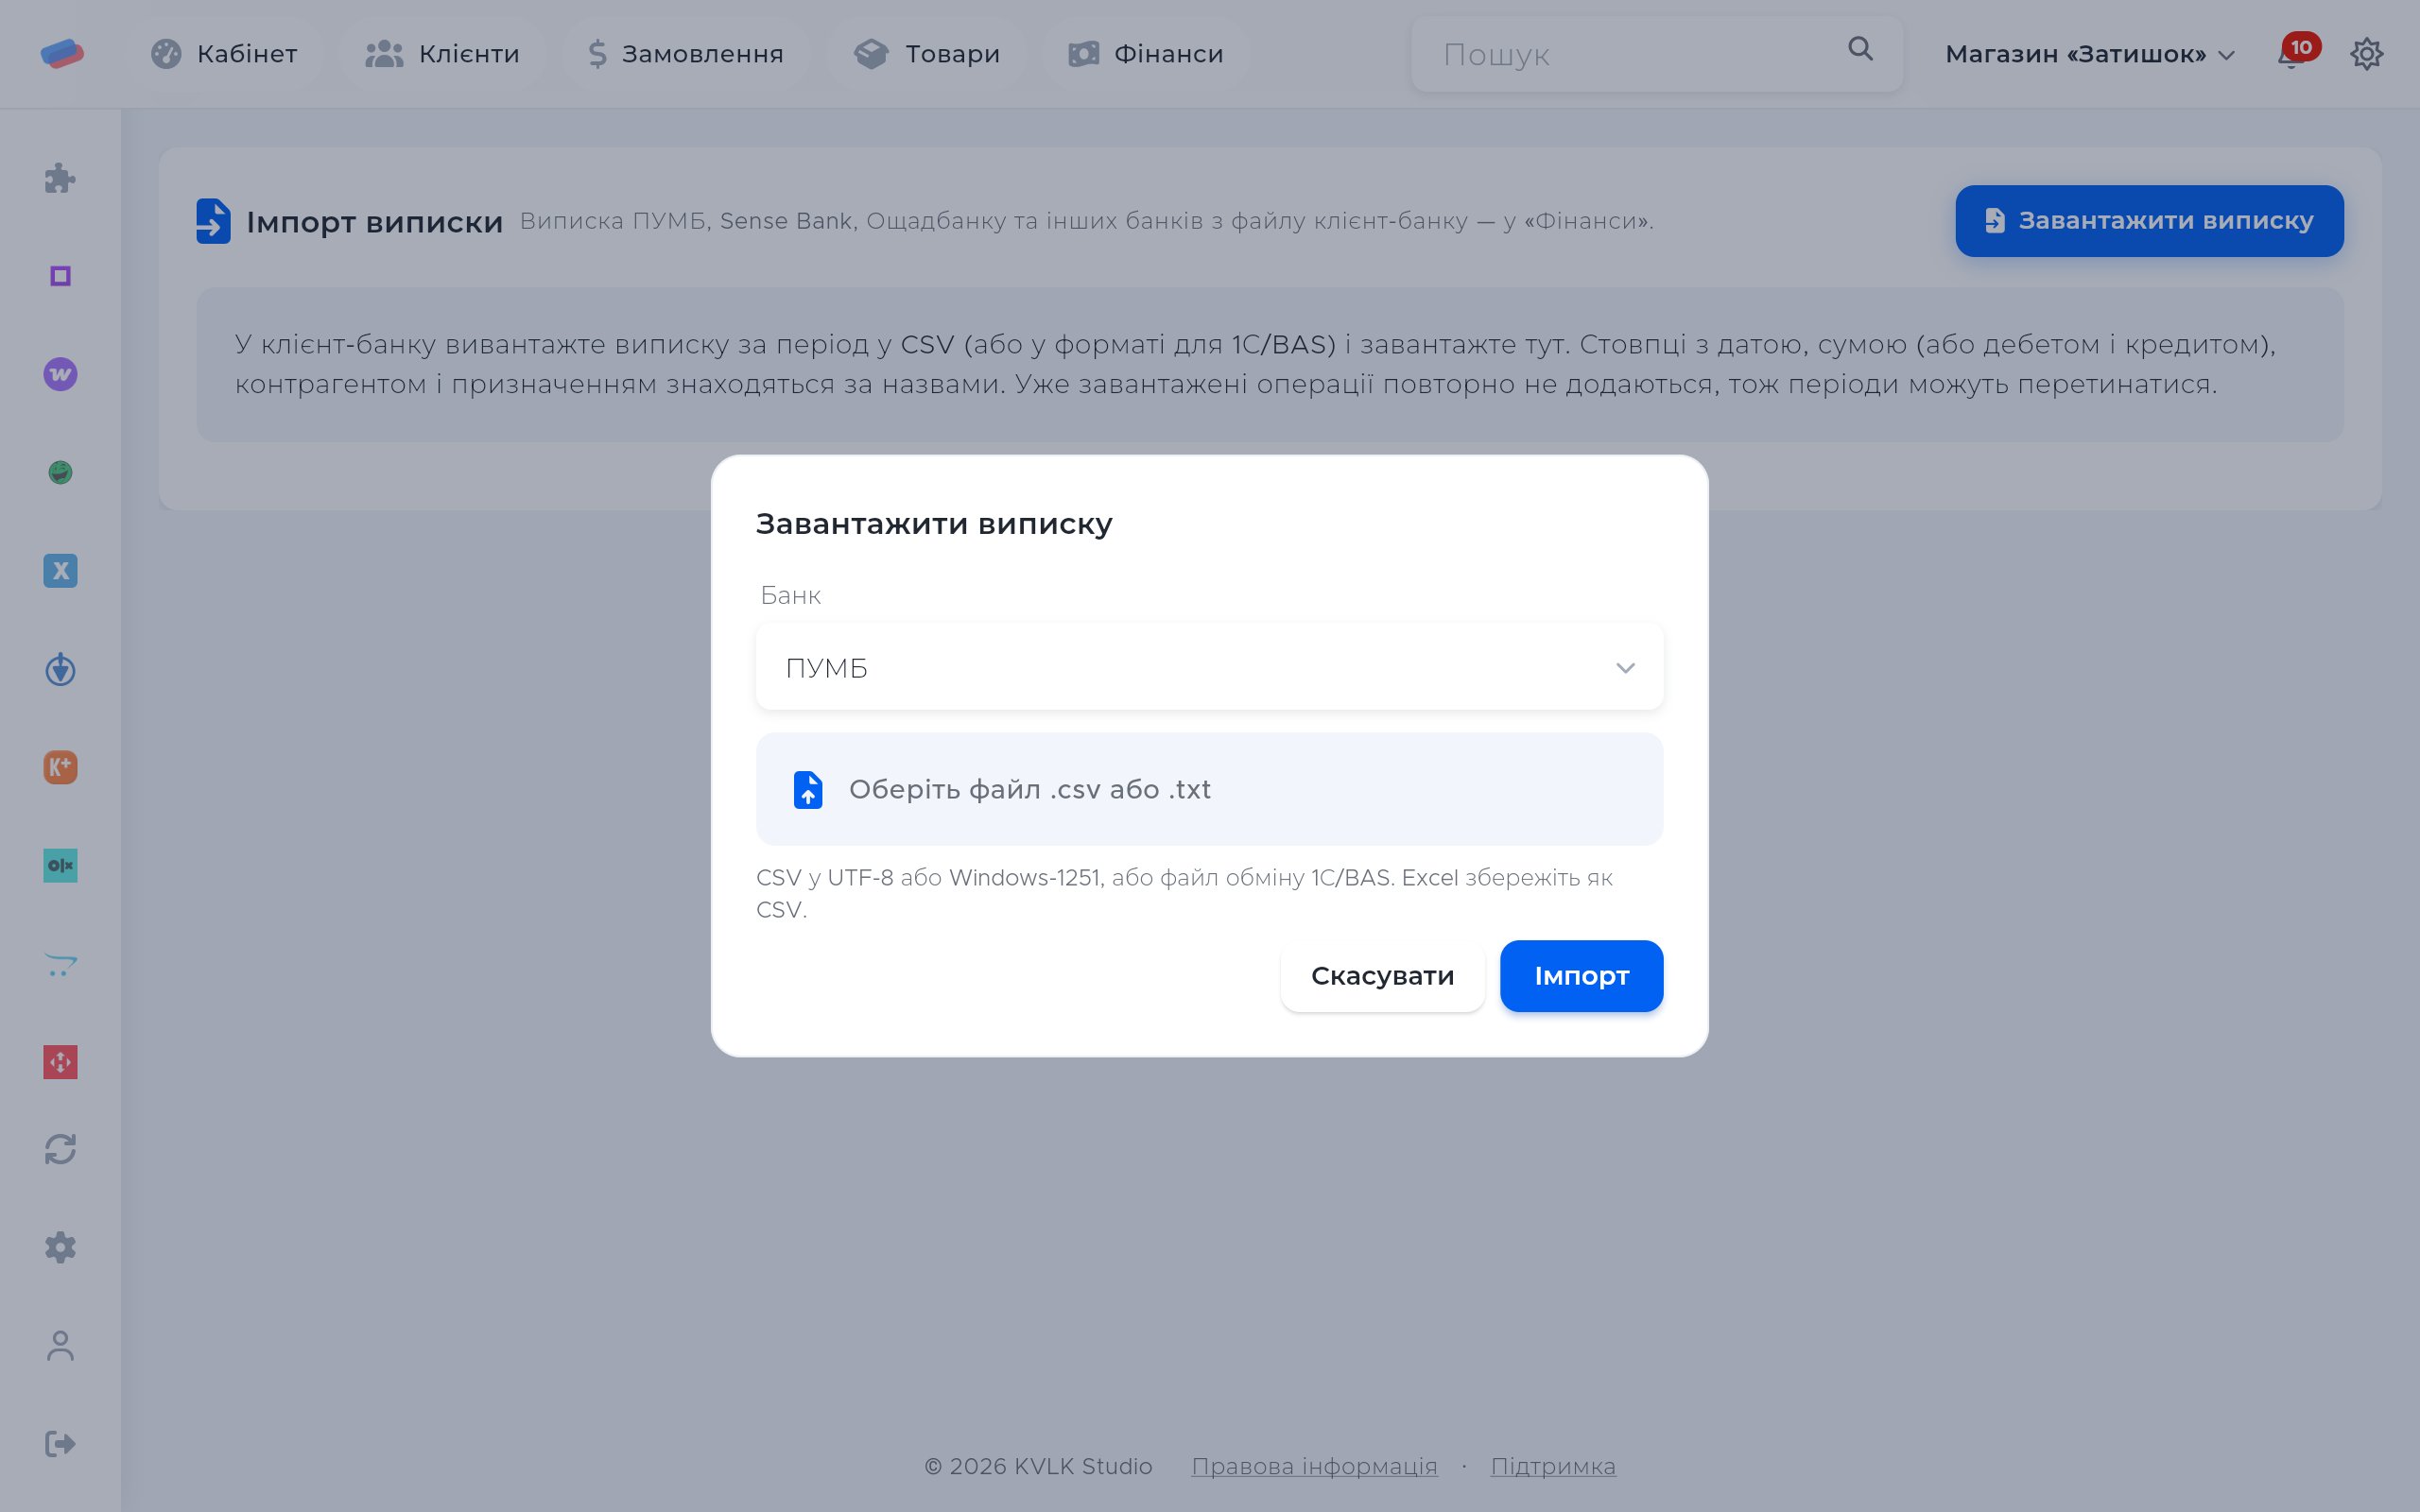Open the sidebar gear settings icon

pos(60,1247)
